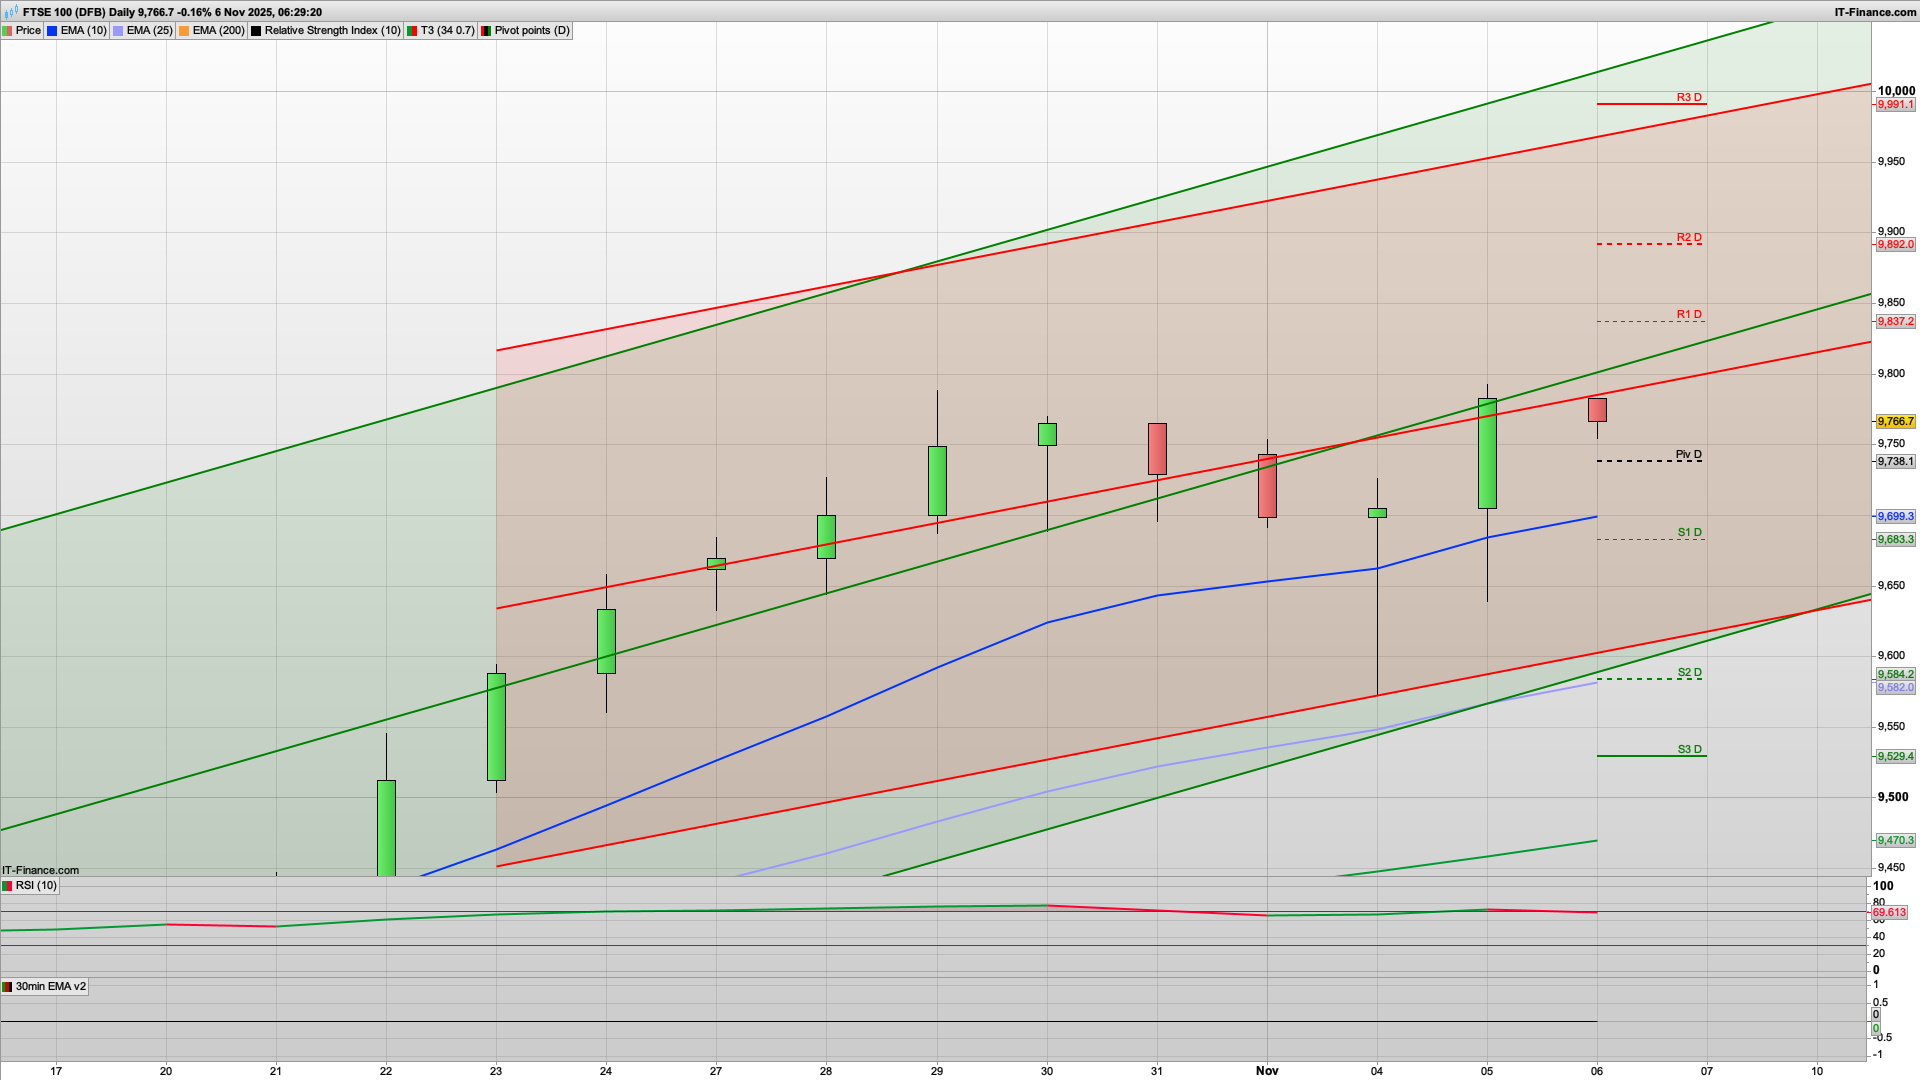Toggle the Price series via its legend entry
Screen dimensions: 1920x1080
28,30
